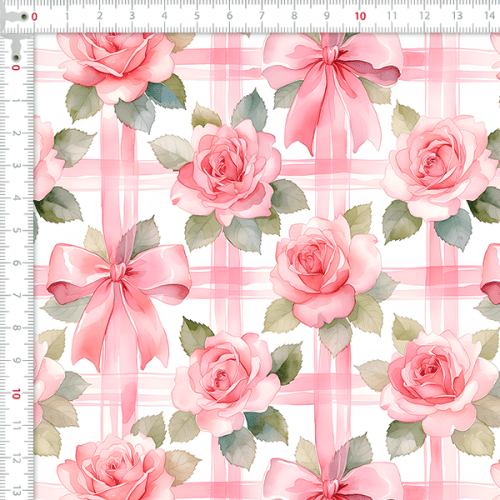The height and width of the screenshot is (500, 500).
Task: Click the number 5 on horizontal ruler
Action: pyautogui.click(x=197, y=16)
